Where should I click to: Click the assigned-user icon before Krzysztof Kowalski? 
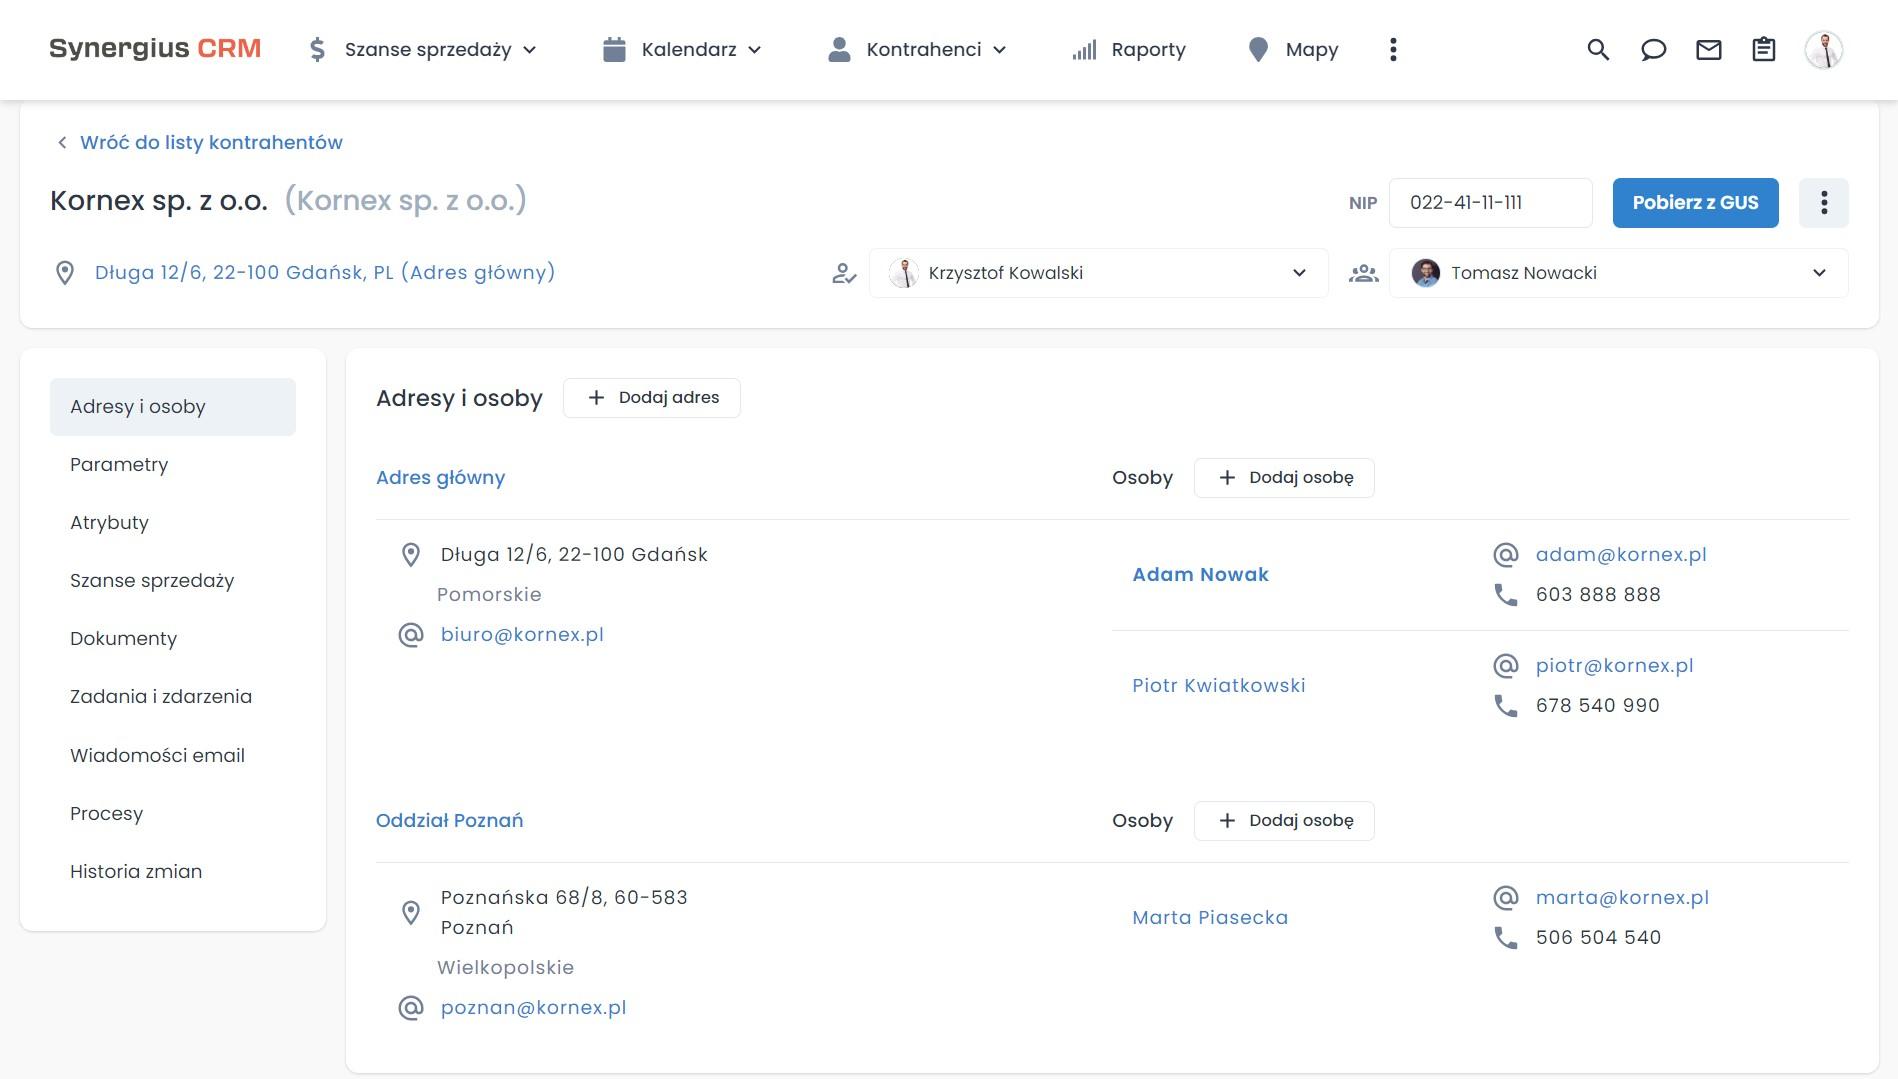point(844,273)
